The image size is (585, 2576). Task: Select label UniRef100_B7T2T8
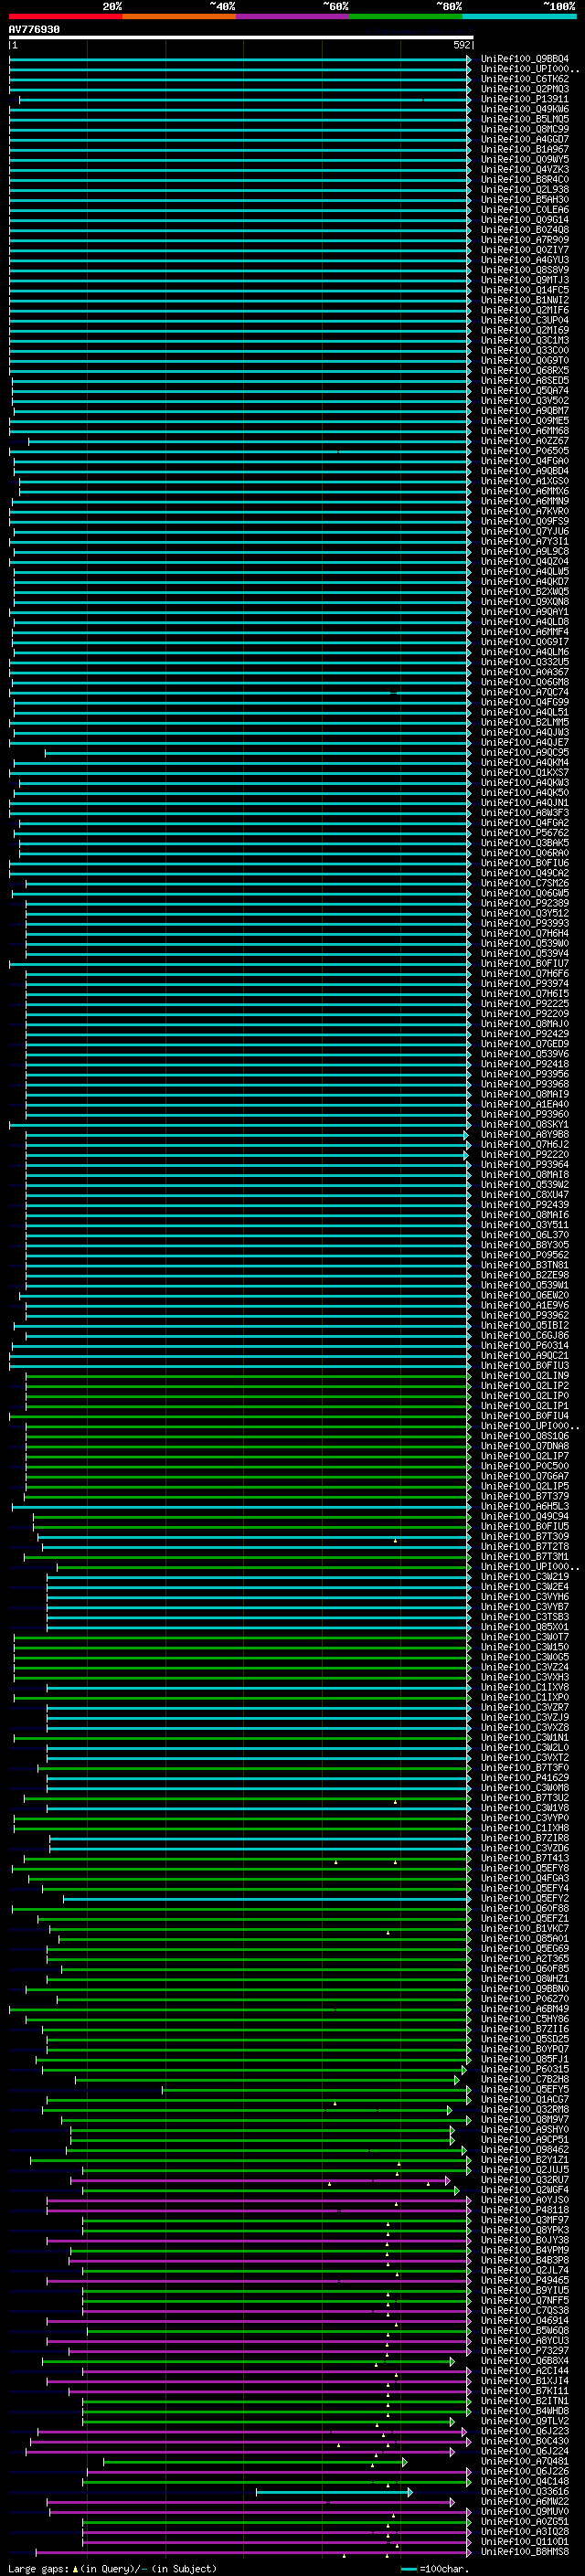click(524, 1547)
